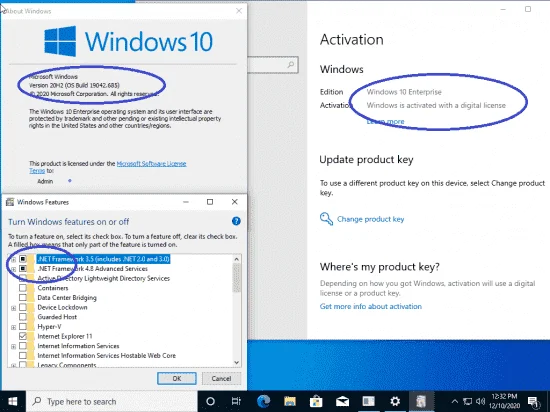Enable the Hyper-V checkbox
550x412 pixels.
click(x=23, y=326)
